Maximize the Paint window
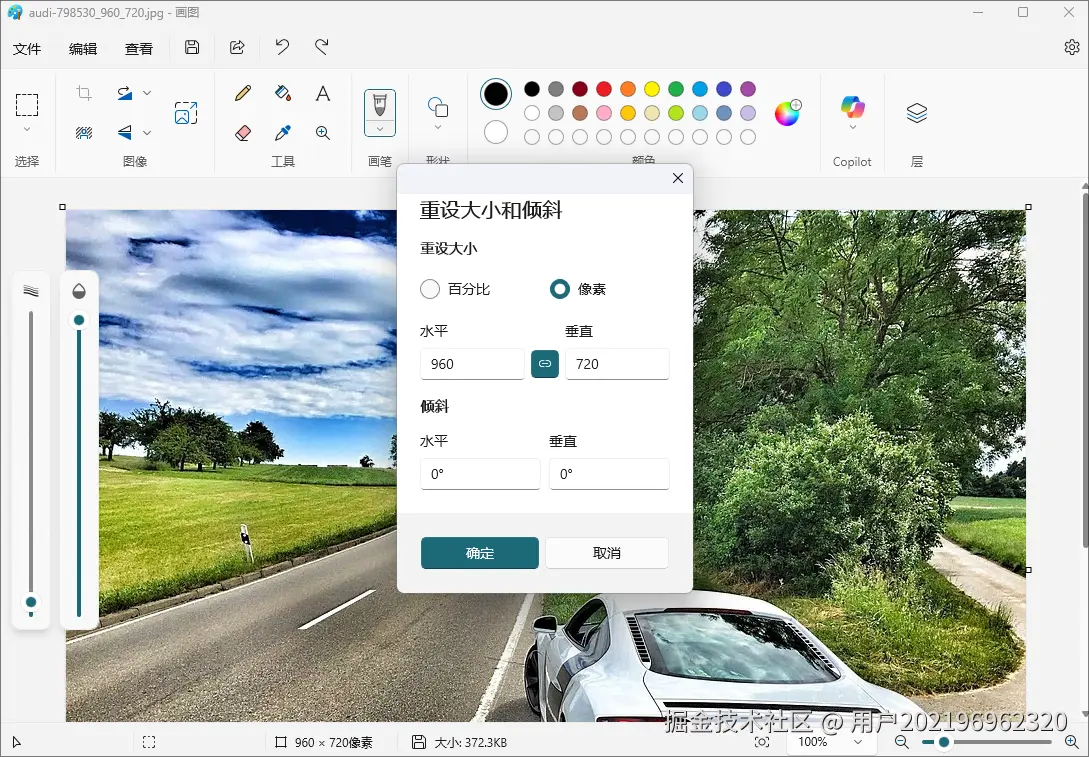Screen dimensions: 1089x757 1023,13
